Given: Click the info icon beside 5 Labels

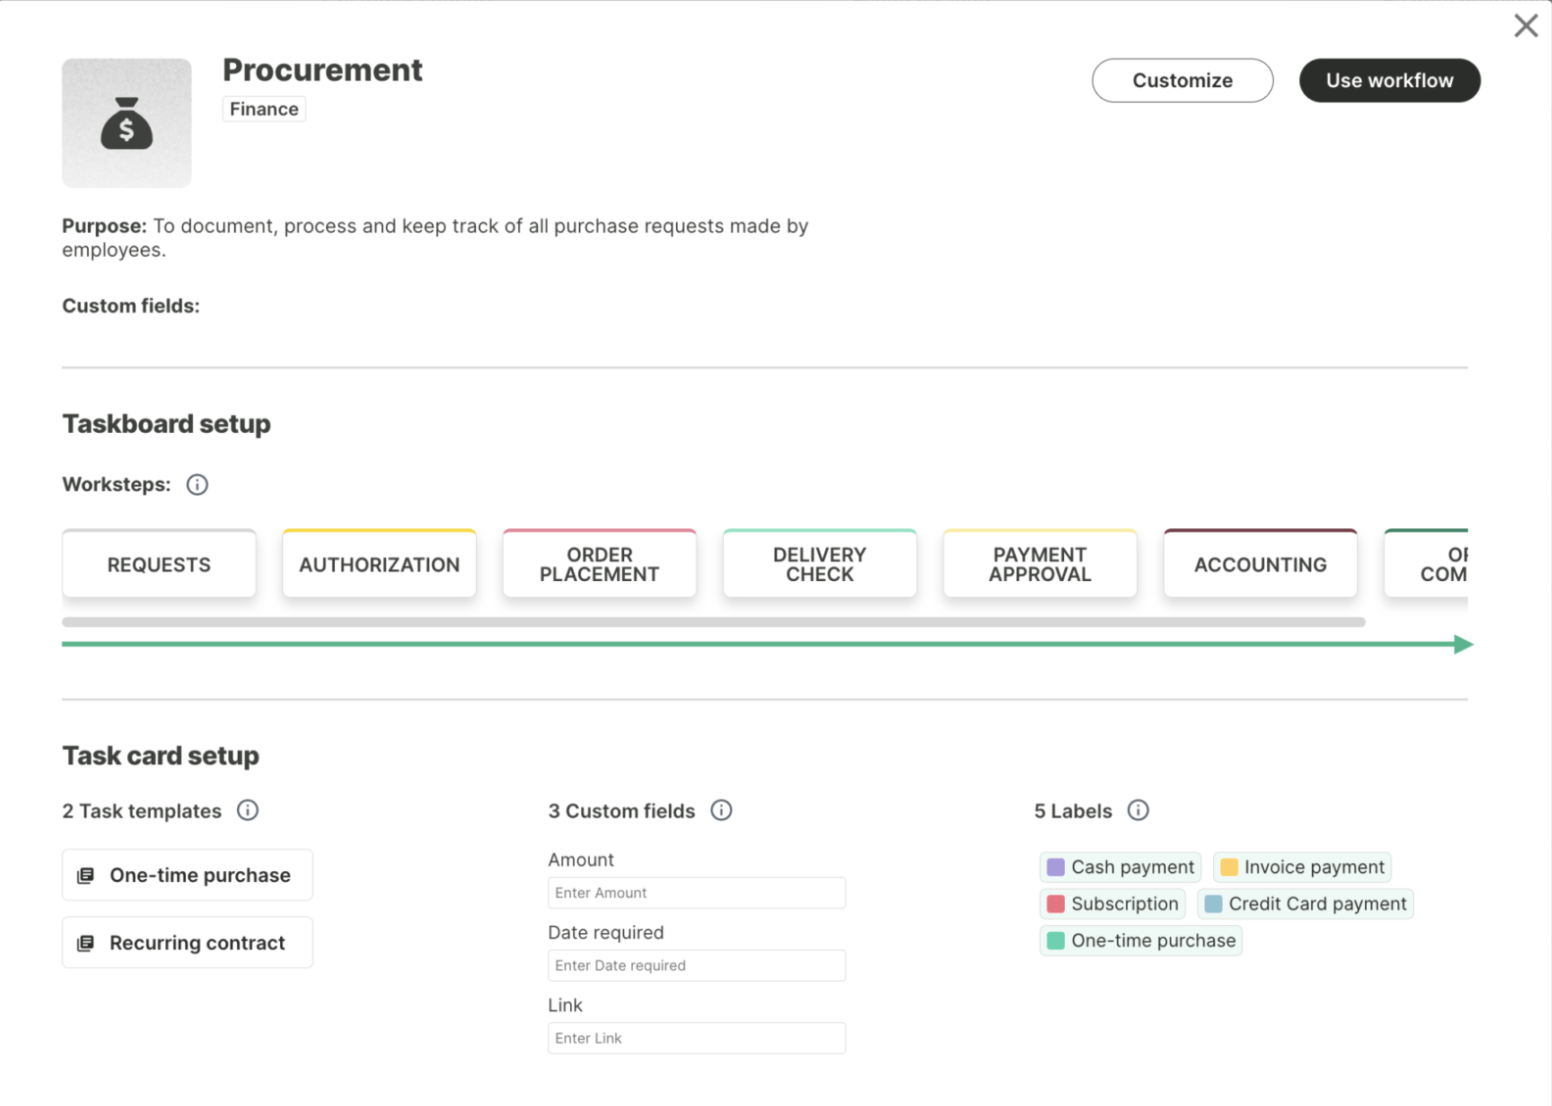Looking at the screenshot, I should click(x=1138, y=811).
